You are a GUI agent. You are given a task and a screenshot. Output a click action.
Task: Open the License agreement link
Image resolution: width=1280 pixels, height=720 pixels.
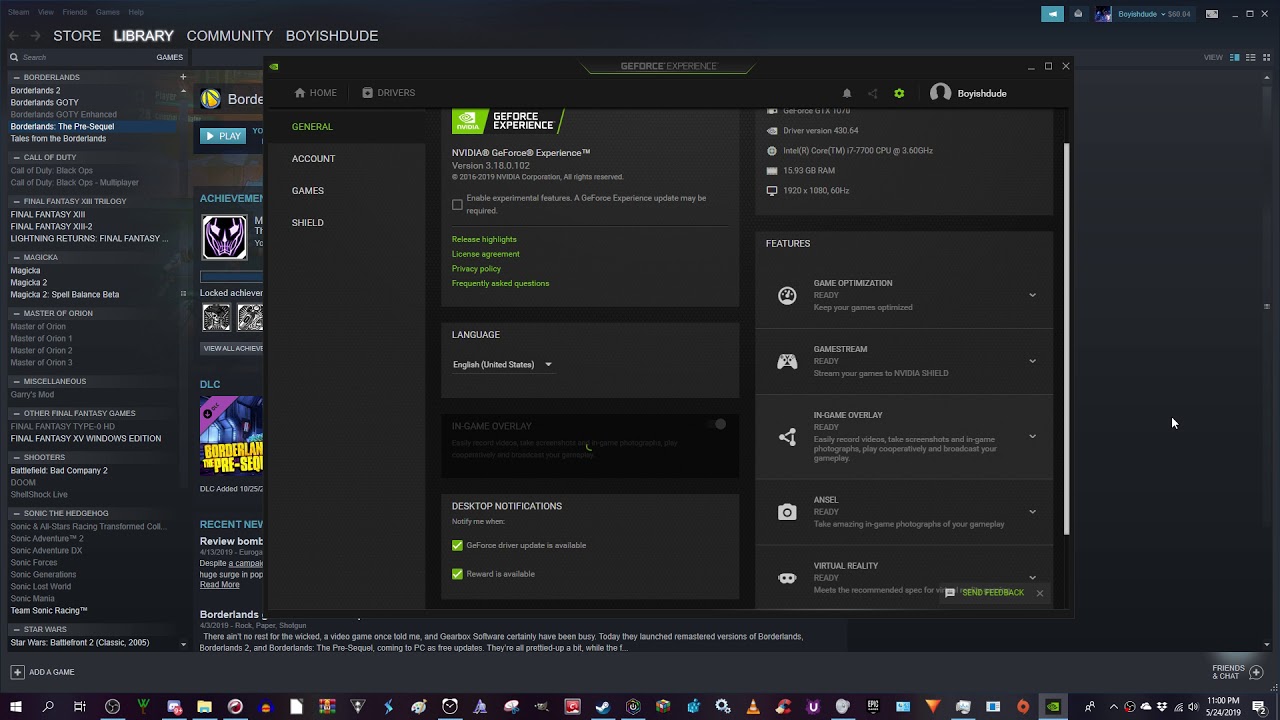485,254
